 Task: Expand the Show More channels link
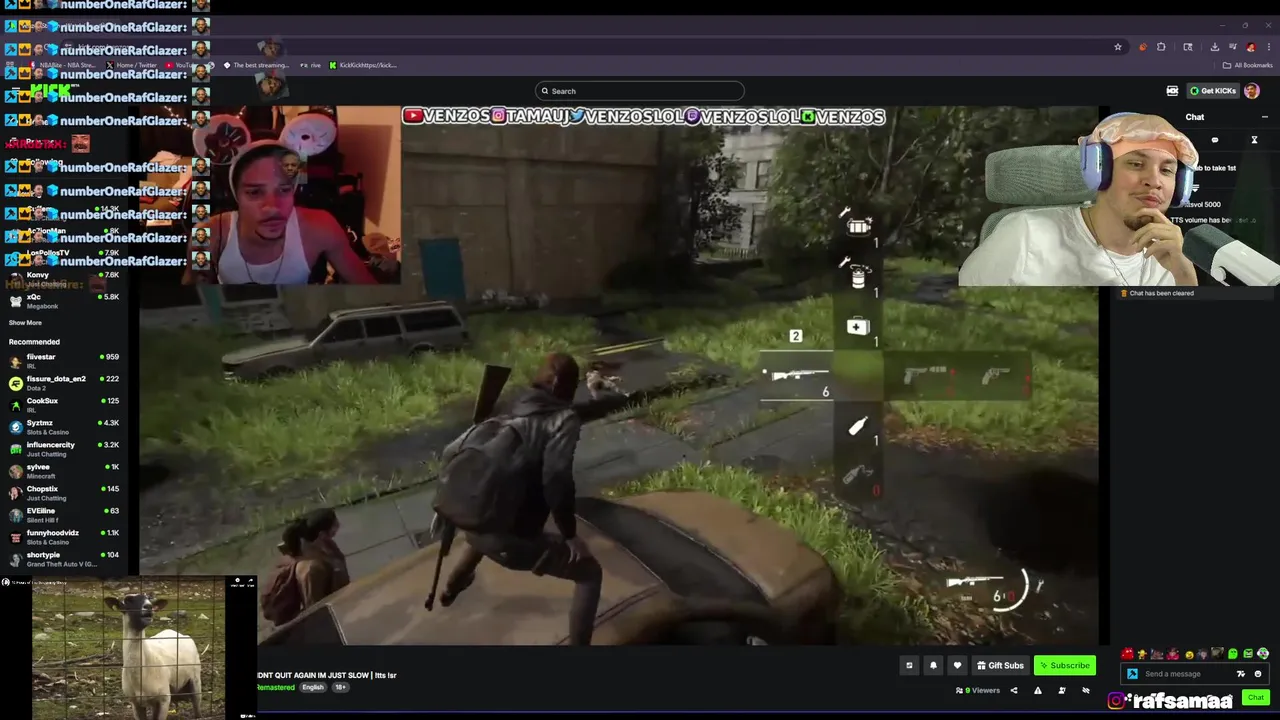click(x=26, y=323)
